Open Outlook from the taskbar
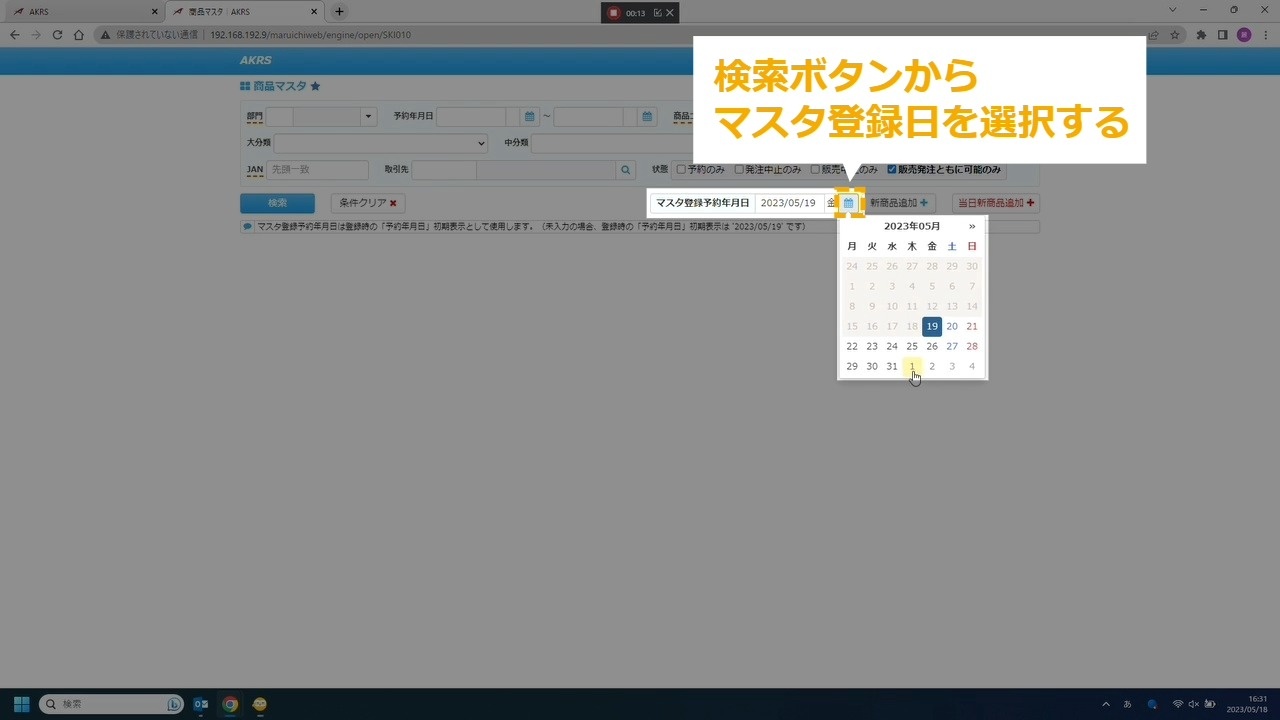1280x720 pixels. point(201,704)
